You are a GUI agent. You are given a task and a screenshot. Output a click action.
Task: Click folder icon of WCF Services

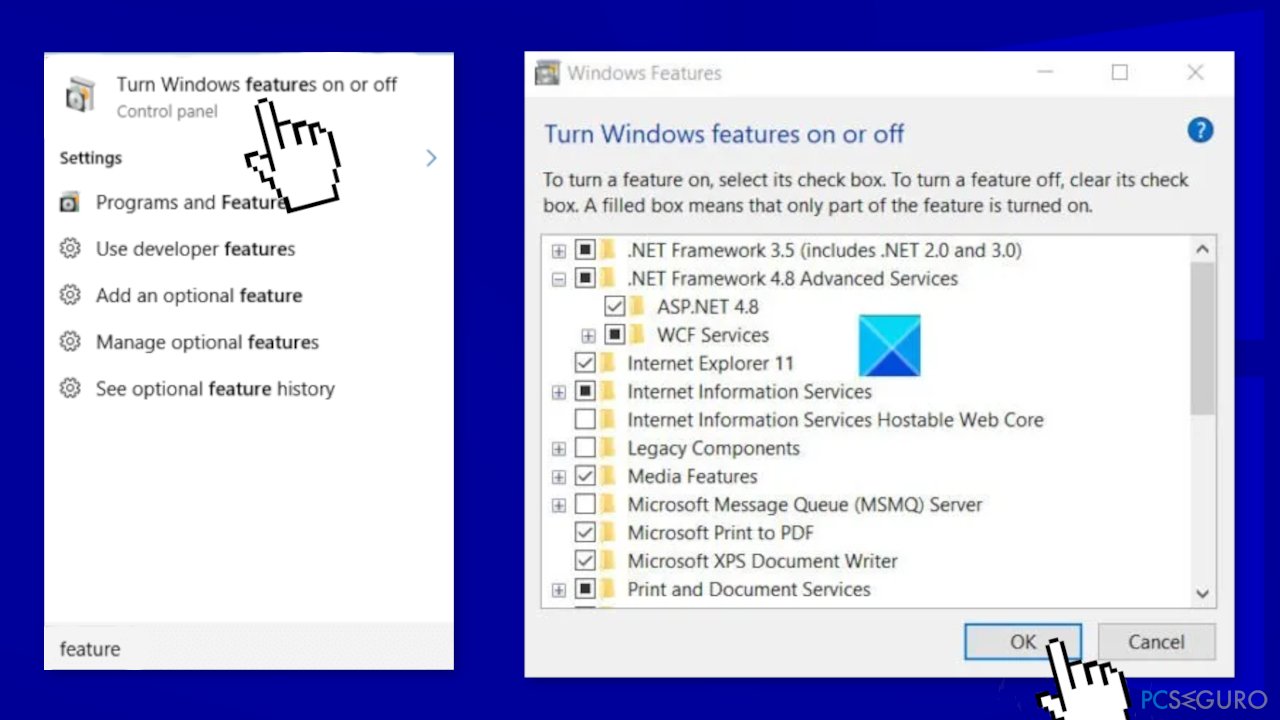pyautogui.click(x=637, y=334)
